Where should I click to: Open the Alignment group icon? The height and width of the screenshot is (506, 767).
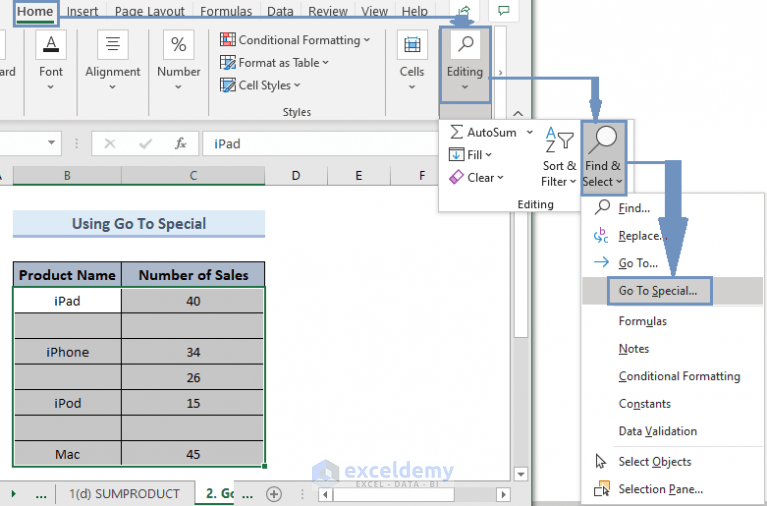tap(113, 45)
